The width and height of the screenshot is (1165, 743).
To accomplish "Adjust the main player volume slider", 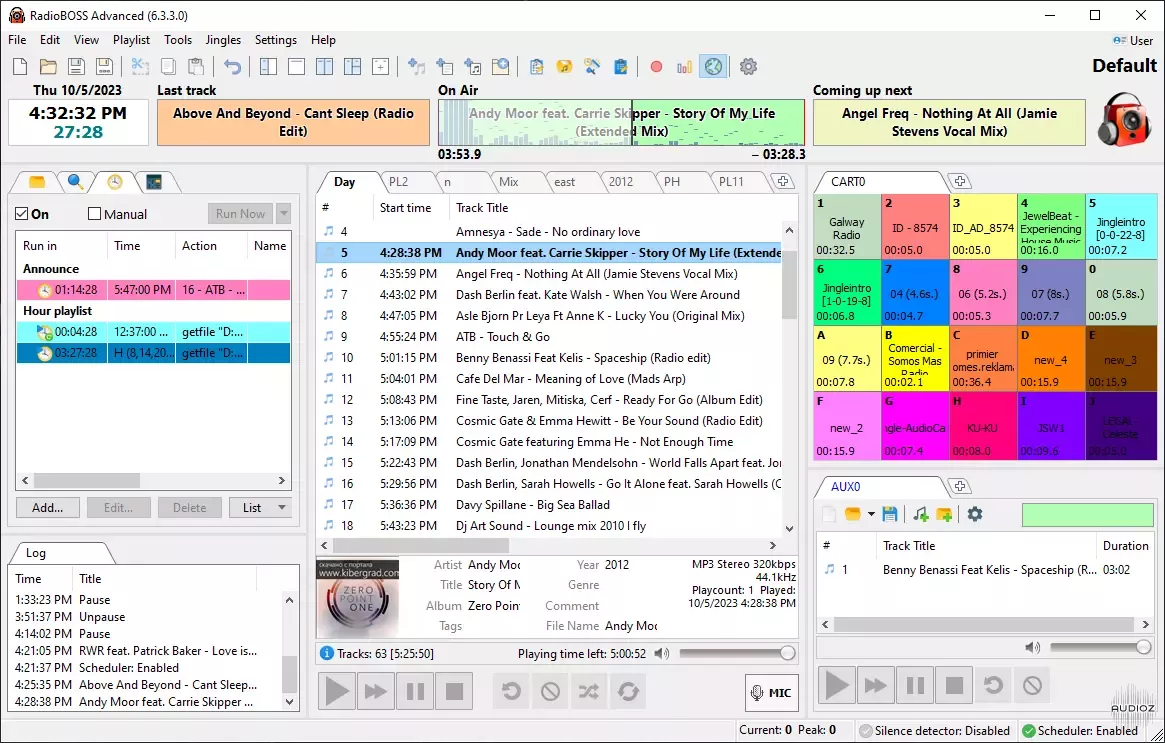I will (735, 653).
